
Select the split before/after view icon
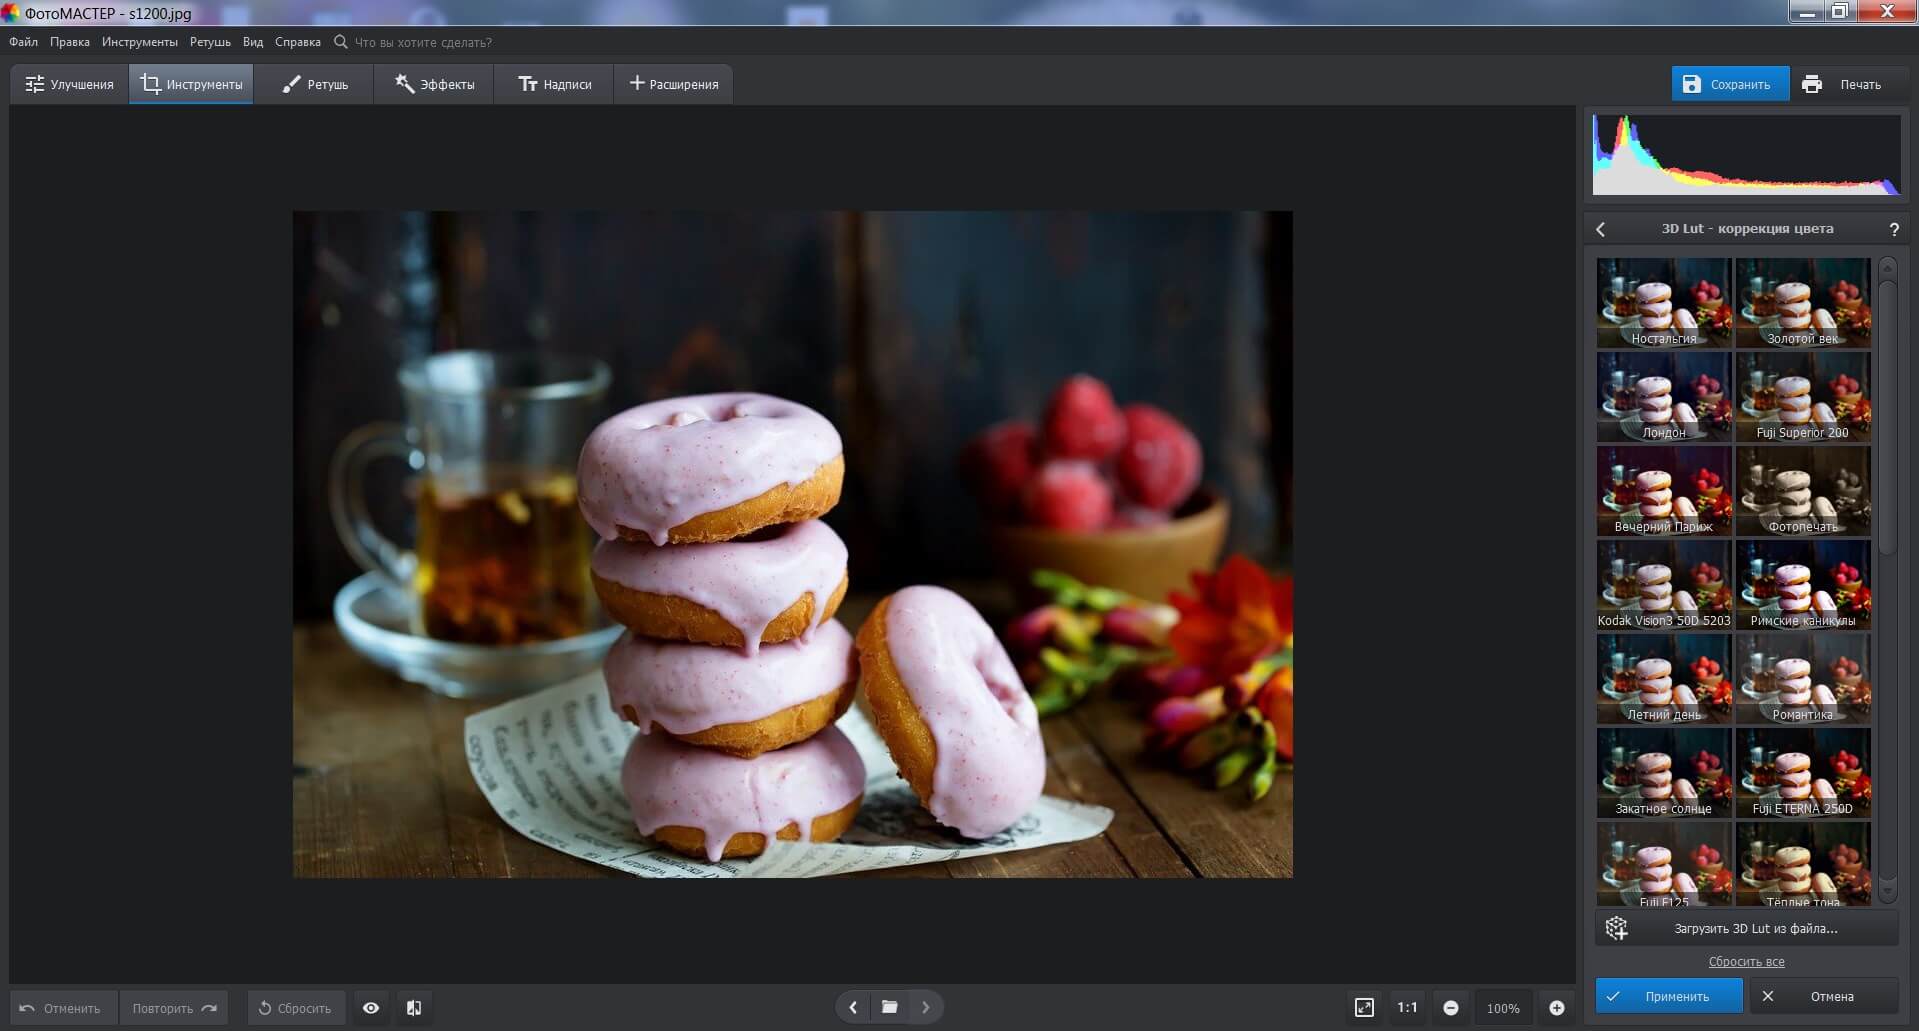pyautogui.click(x=414, y=1008)
